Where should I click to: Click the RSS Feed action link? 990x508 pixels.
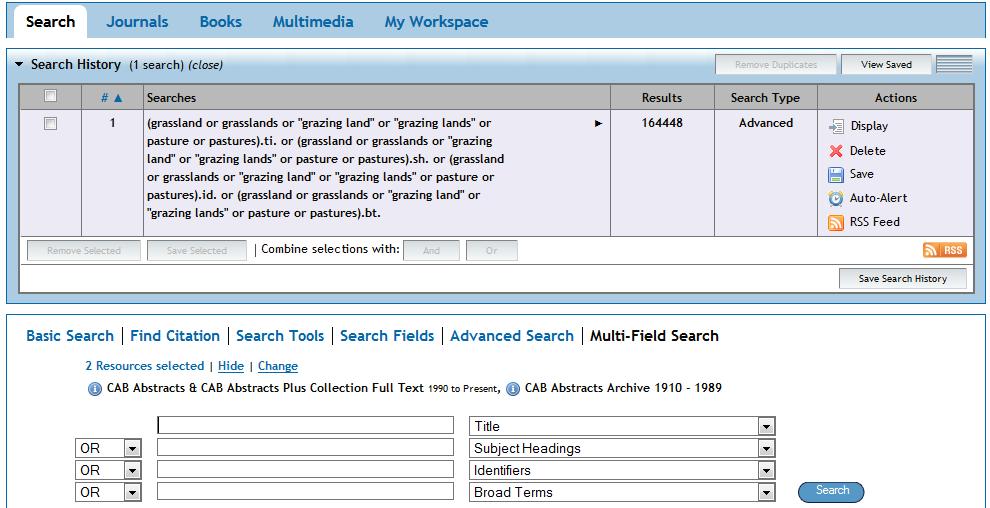874,222
